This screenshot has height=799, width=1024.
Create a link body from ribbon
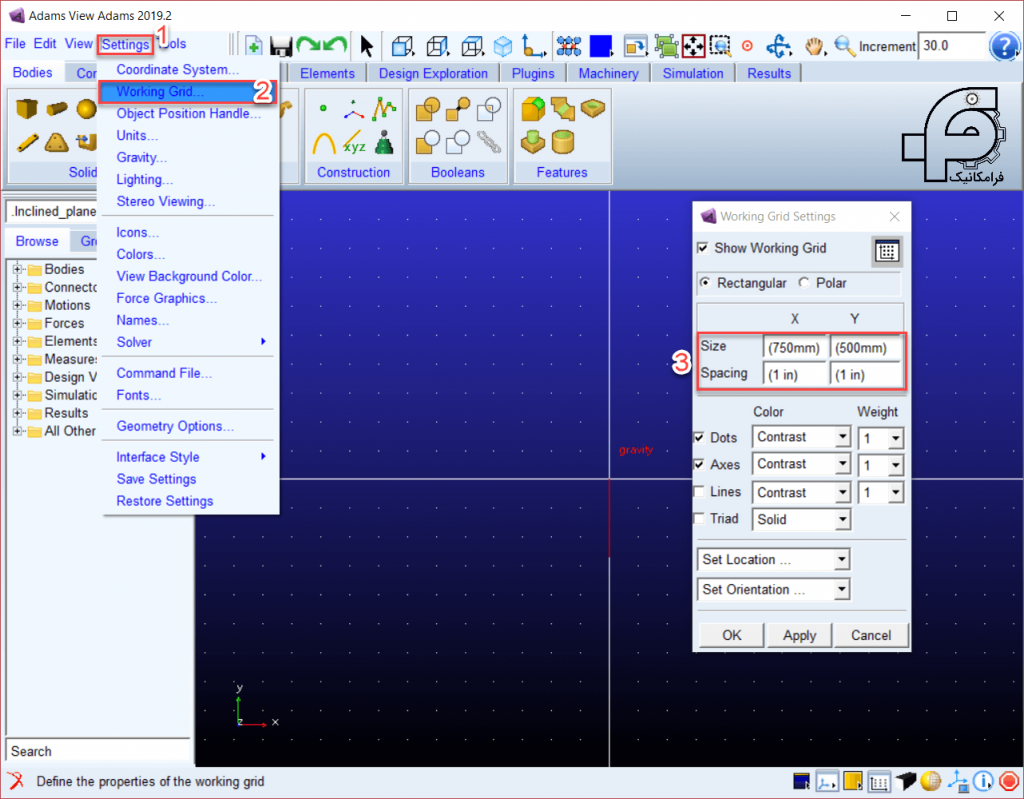click(27, 142)
